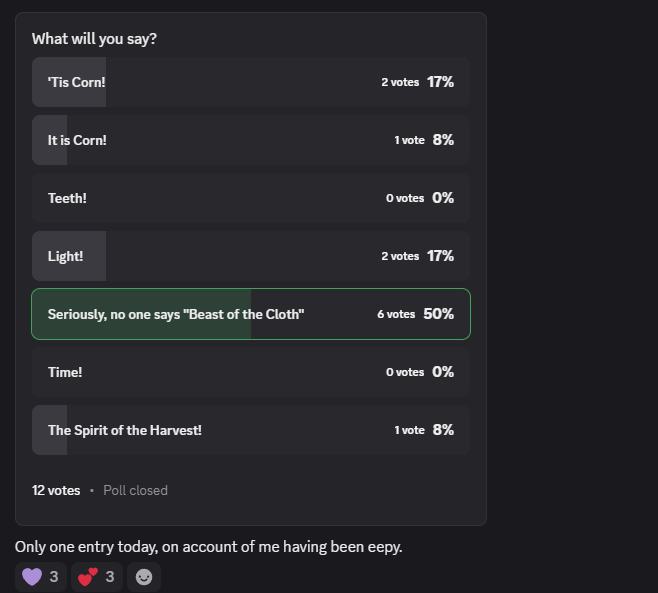658x593 pixels.
Task: Select the "'Tis Corn!" poll option
Action: 251,82
